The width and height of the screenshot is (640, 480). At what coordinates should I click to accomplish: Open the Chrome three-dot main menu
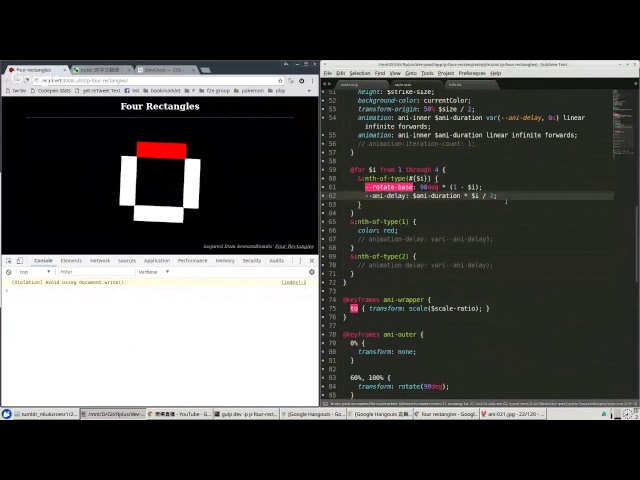(312, 81)
